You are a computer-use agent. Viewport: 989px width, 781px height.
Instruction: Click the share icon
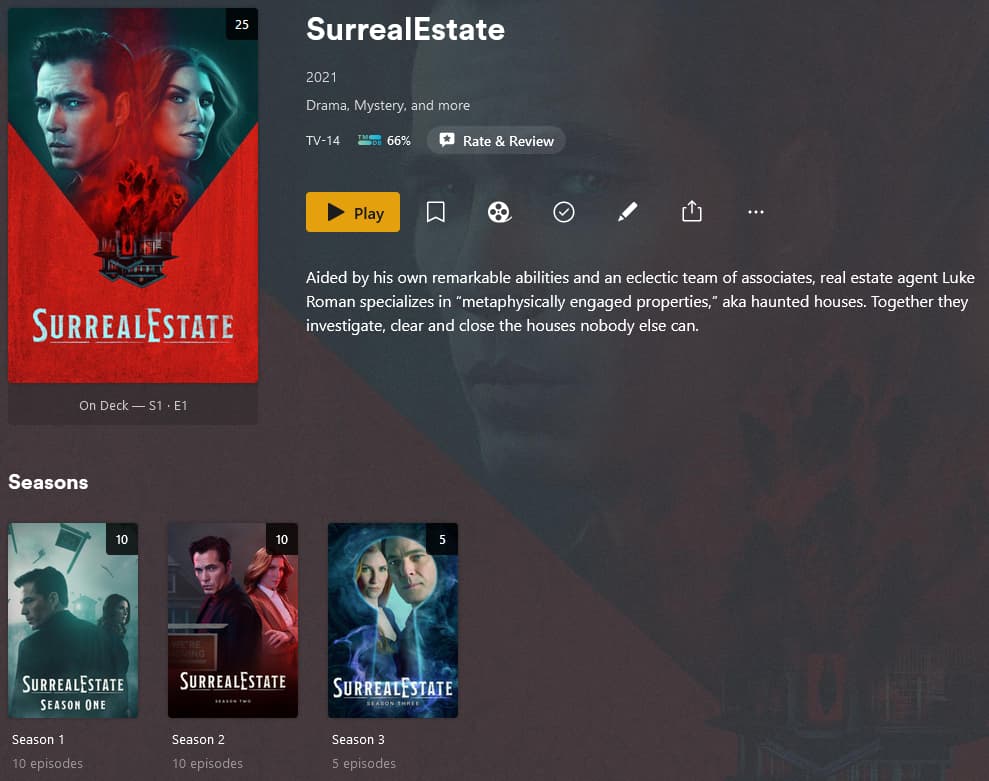[x=692, y=211]
